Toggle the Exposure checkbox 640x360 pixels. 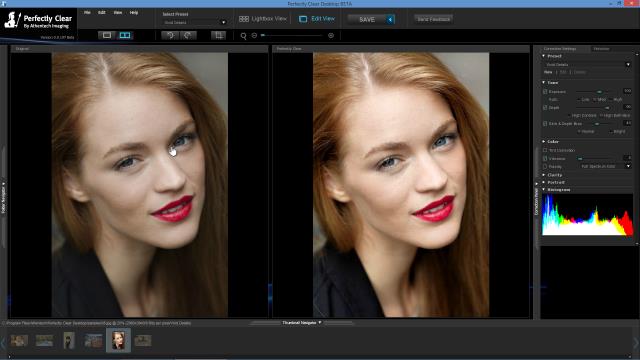tap(545, 92)
